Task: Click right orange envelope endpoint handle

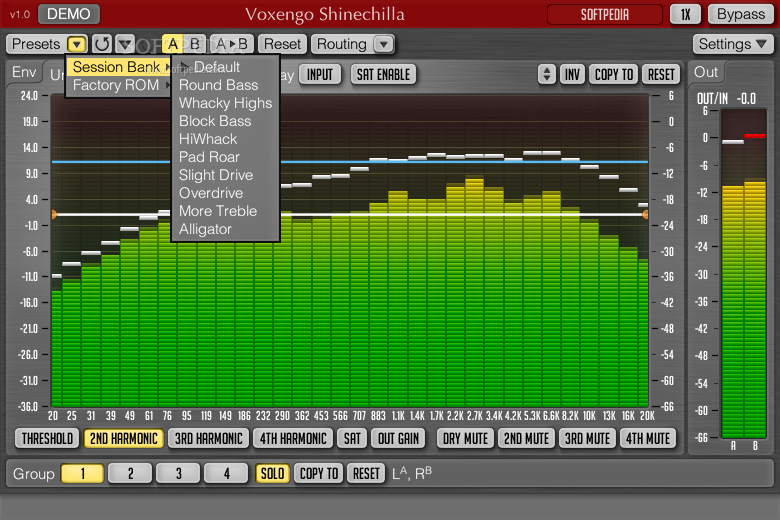Action: [x=645, y=214]
